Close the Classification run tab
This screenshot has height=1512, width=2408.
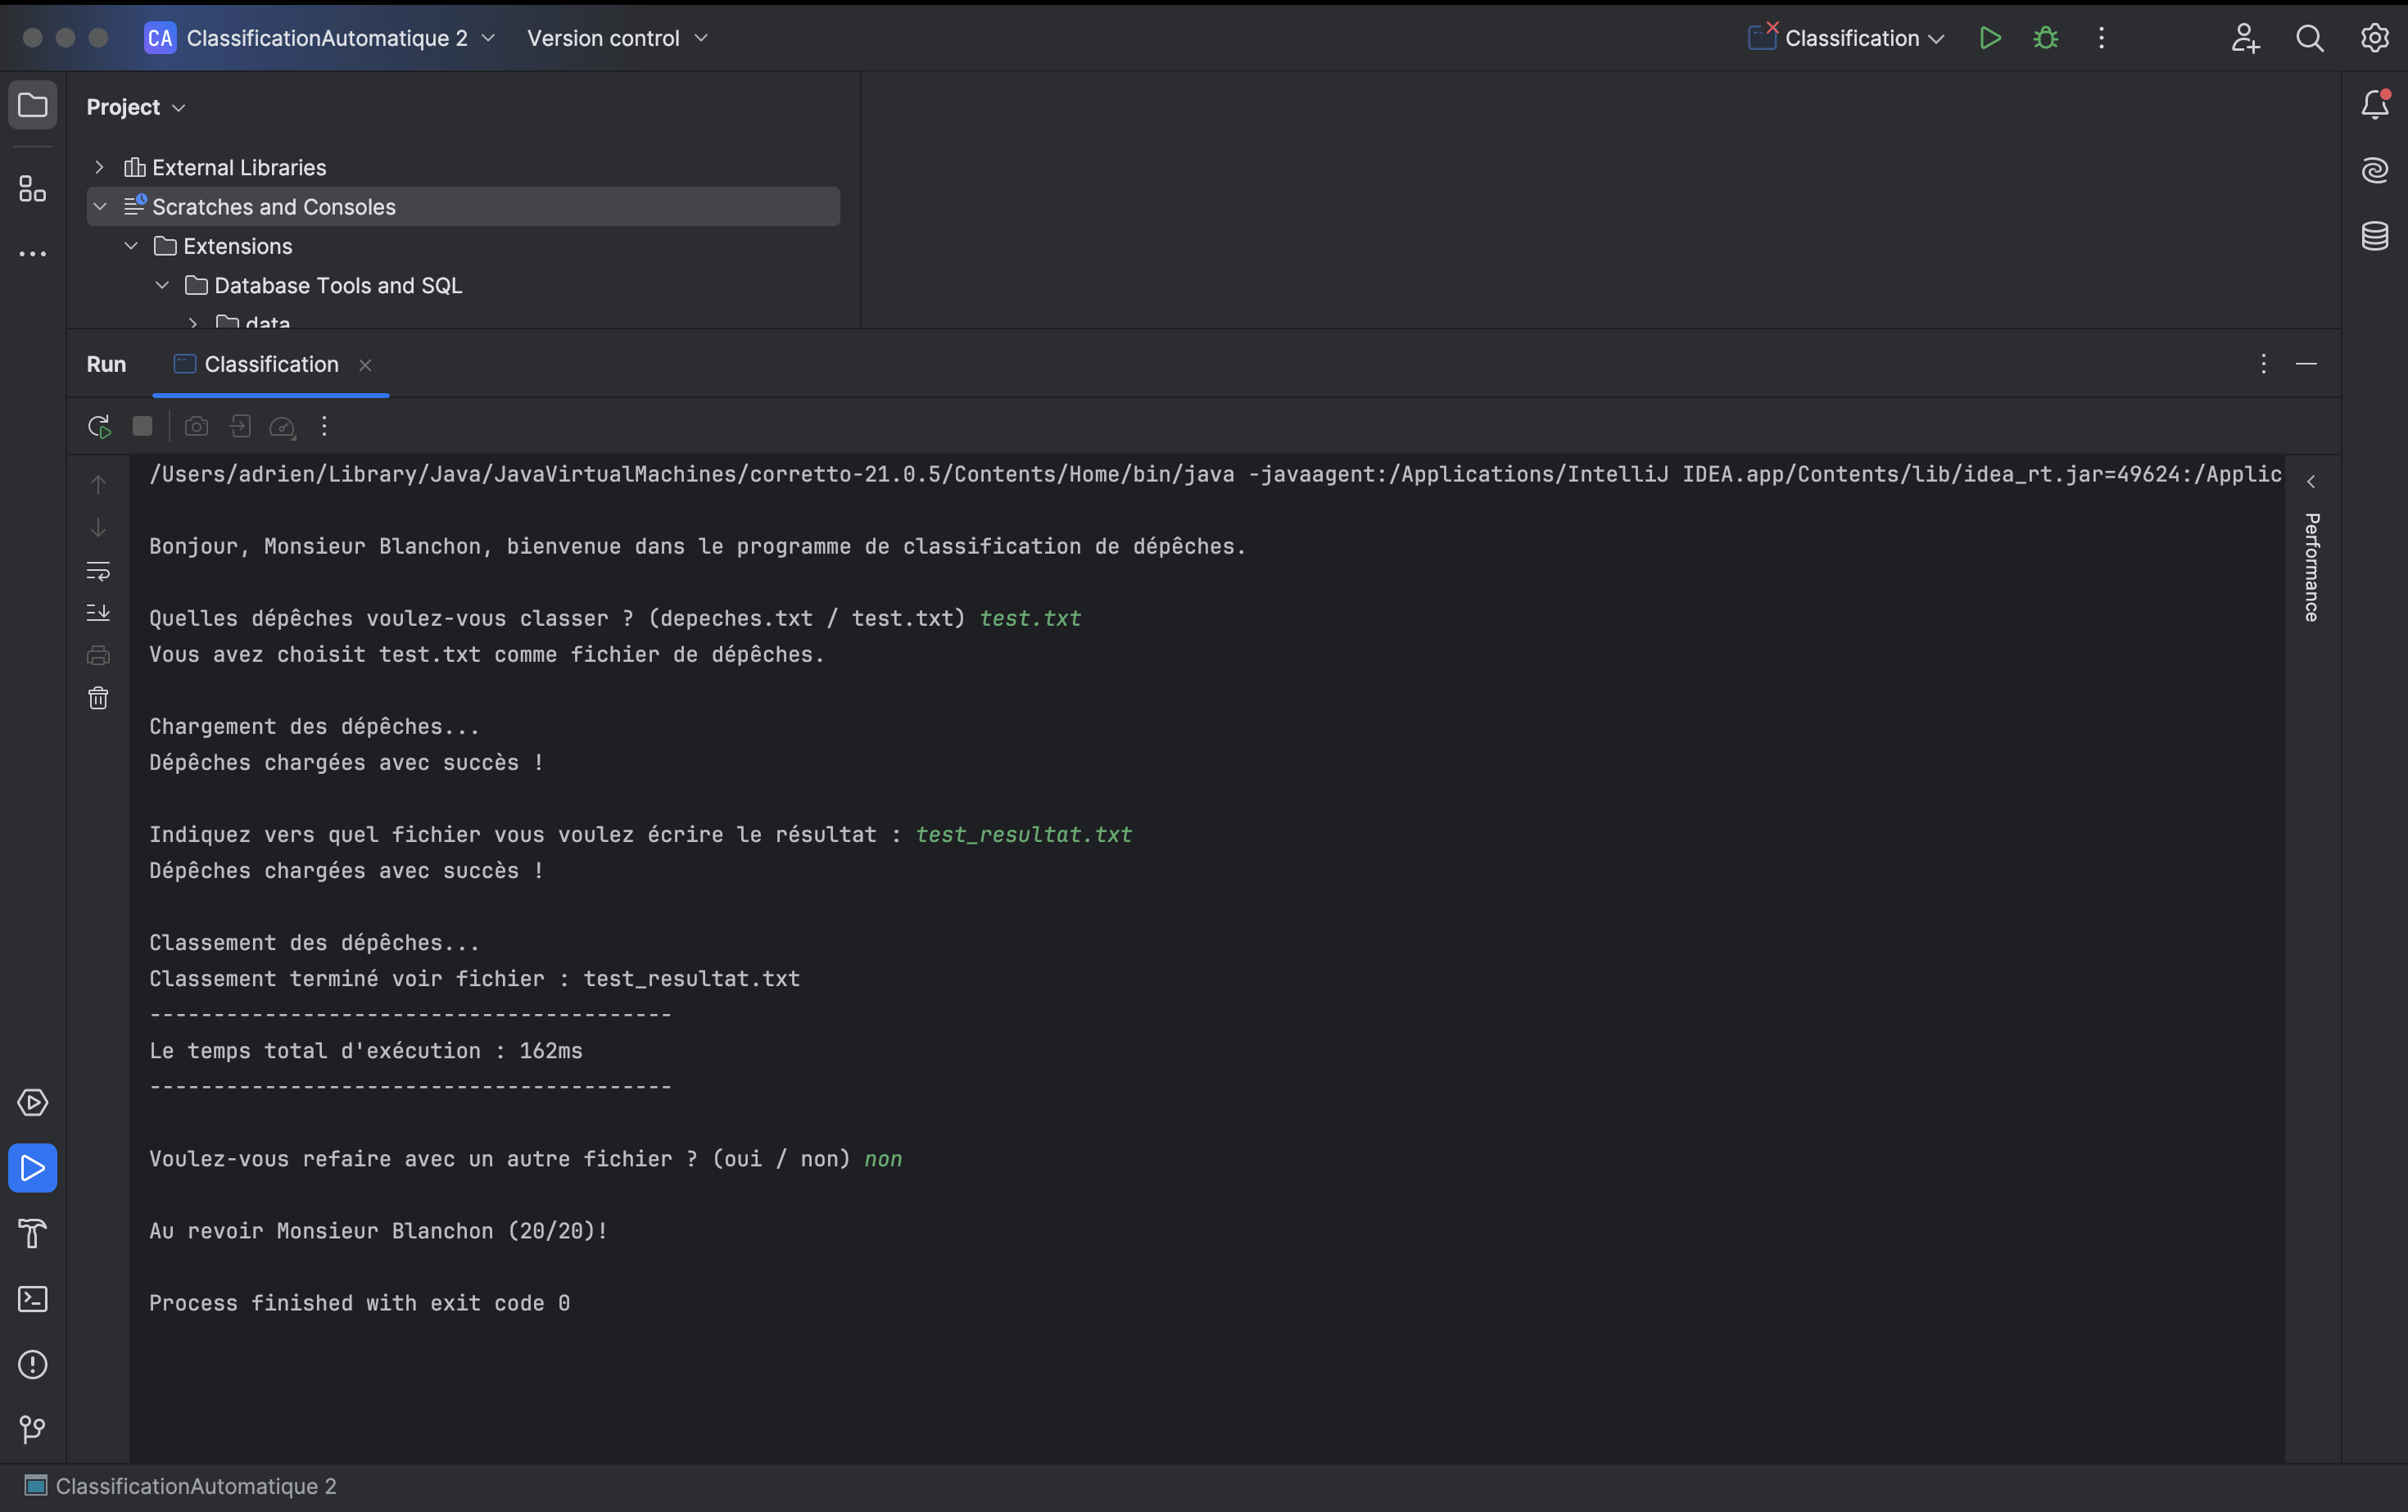[365, 365]
